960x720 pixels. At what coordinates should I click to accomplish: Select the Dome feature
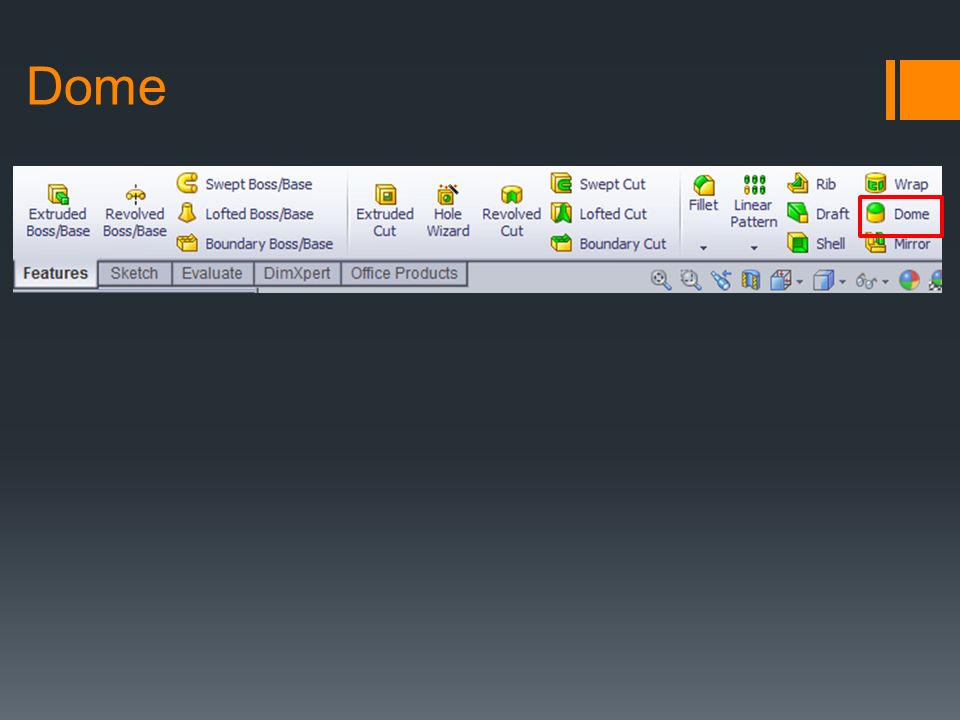point(898,214)
